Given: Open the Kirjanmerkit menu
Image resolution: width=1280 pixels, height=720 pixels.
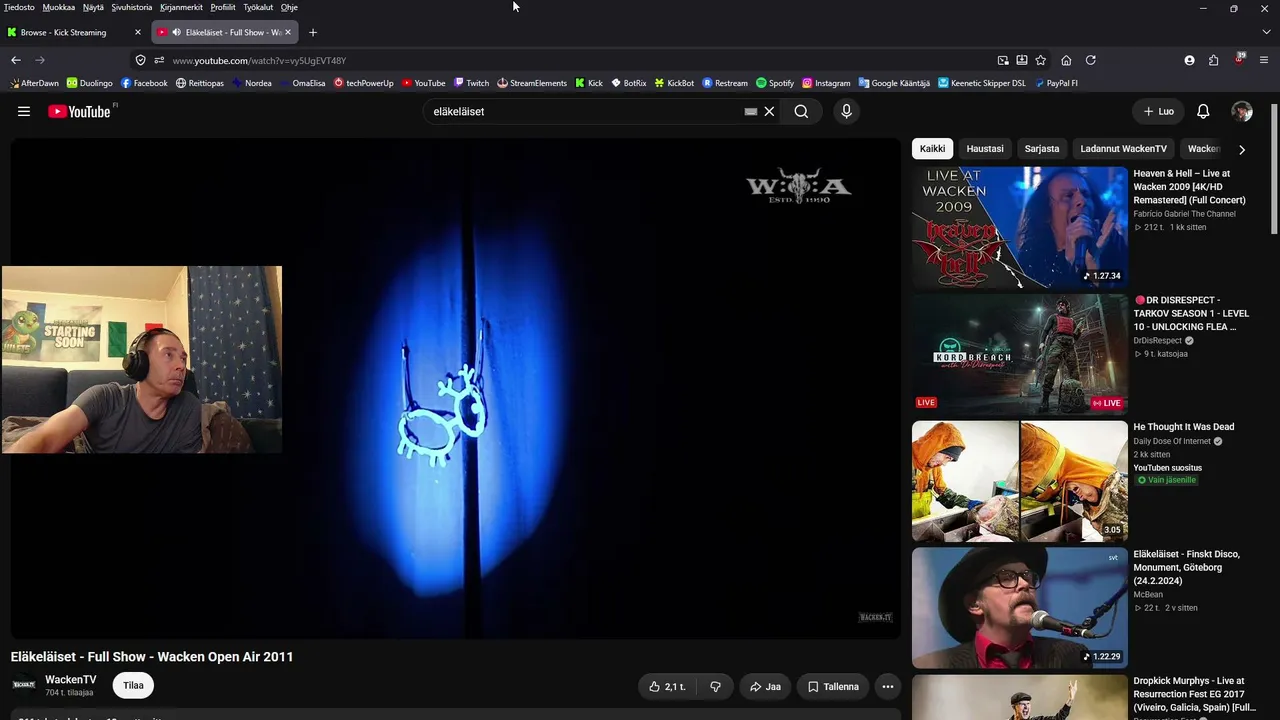Looking at the screenshot, I should tap(181, 7).
